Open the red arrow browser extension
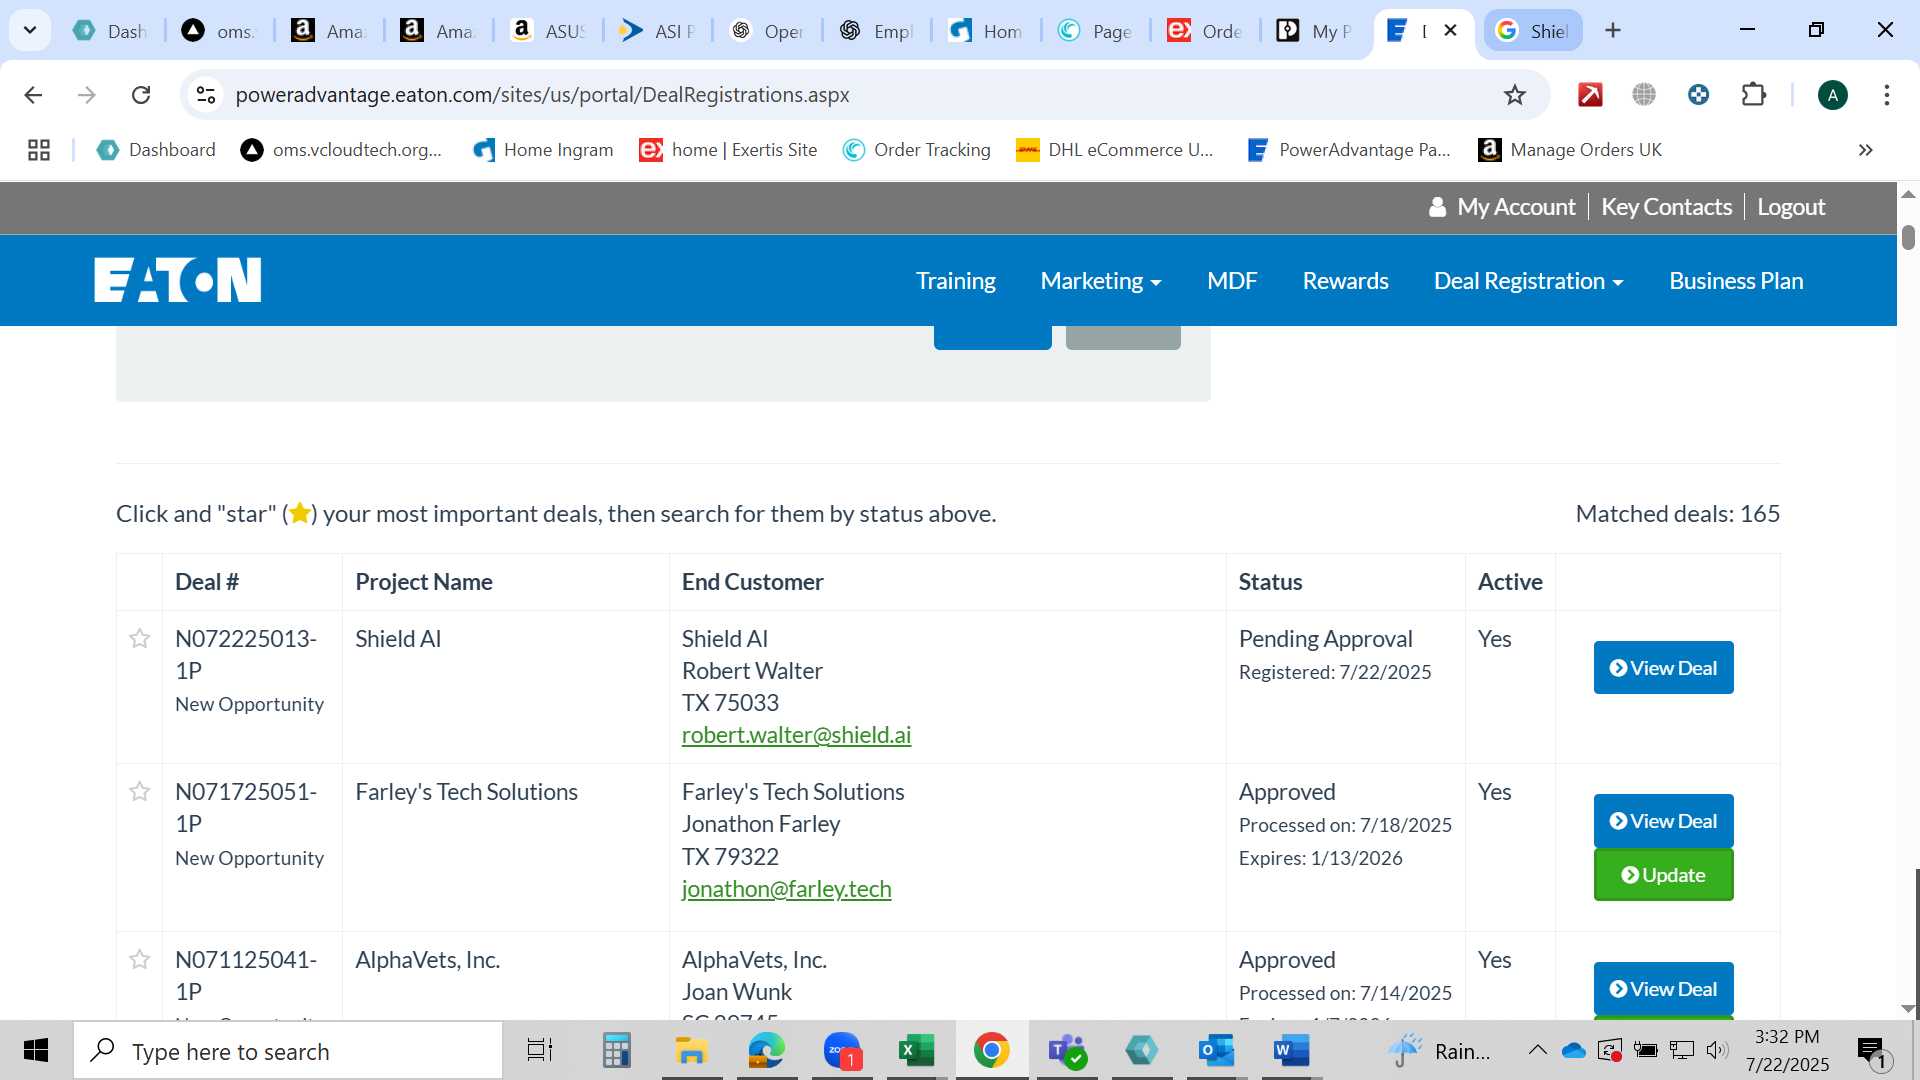Image resolution: width=1920 pixels, height=1080 pixels. tap(1590, 95)
